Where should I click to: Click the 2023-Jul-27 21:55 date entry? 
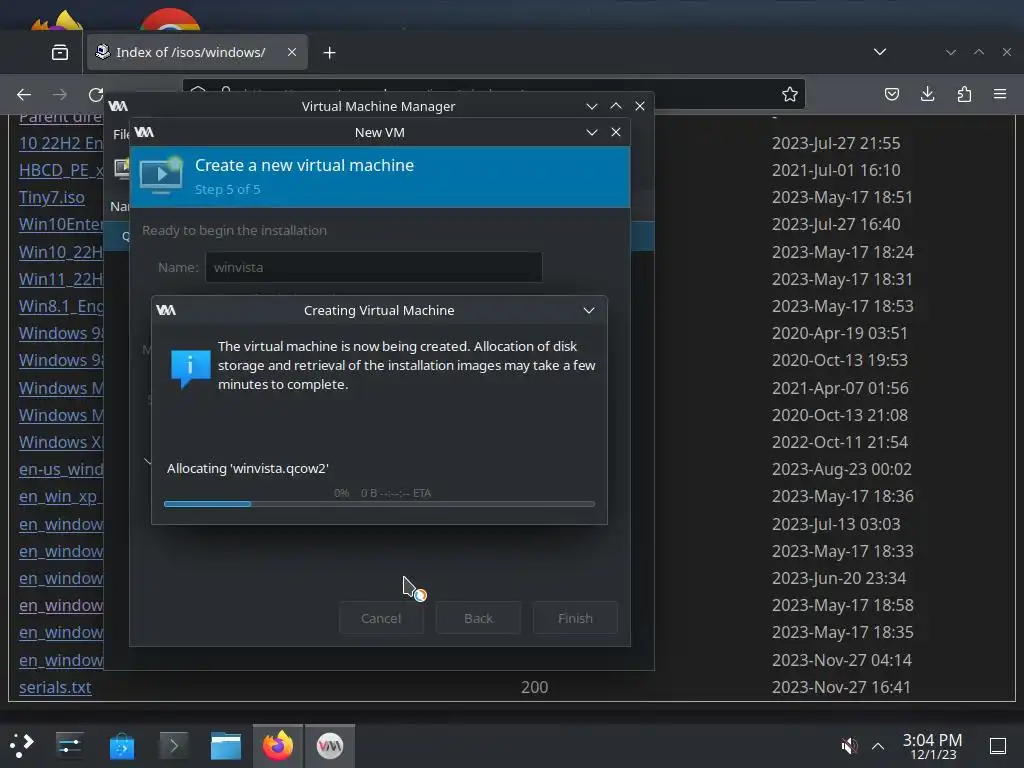point(836,143)
